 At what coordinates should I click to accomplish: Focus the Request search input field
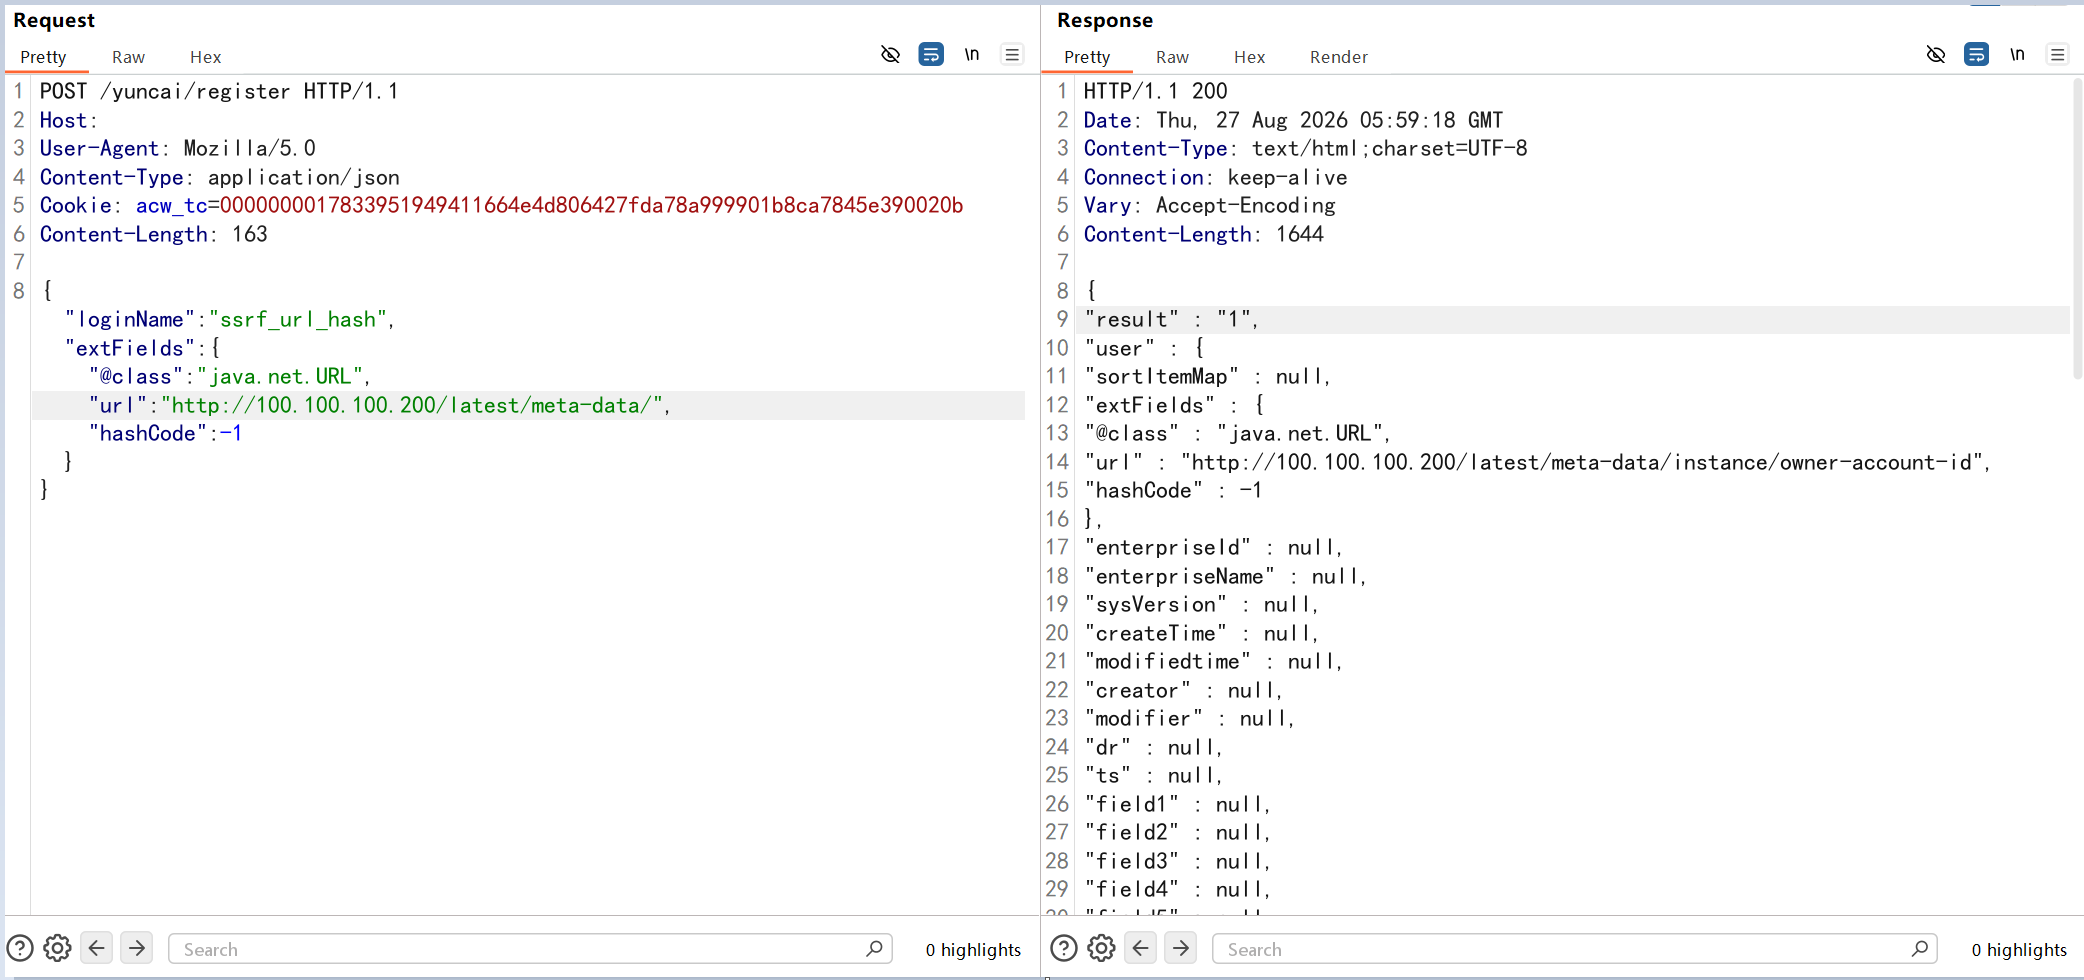(x=530, y=949)
